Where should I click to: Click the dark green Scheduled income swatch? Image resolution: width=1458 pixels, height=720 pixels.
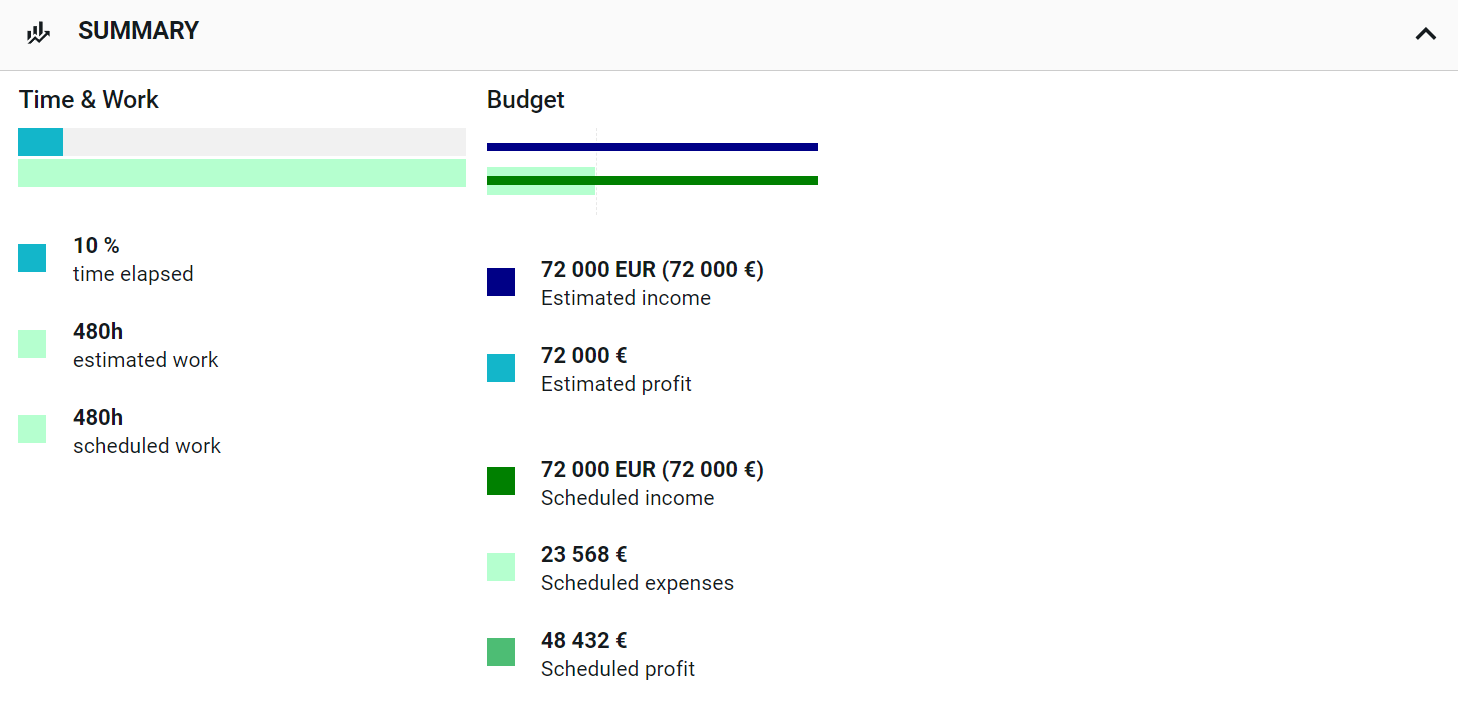501,481
